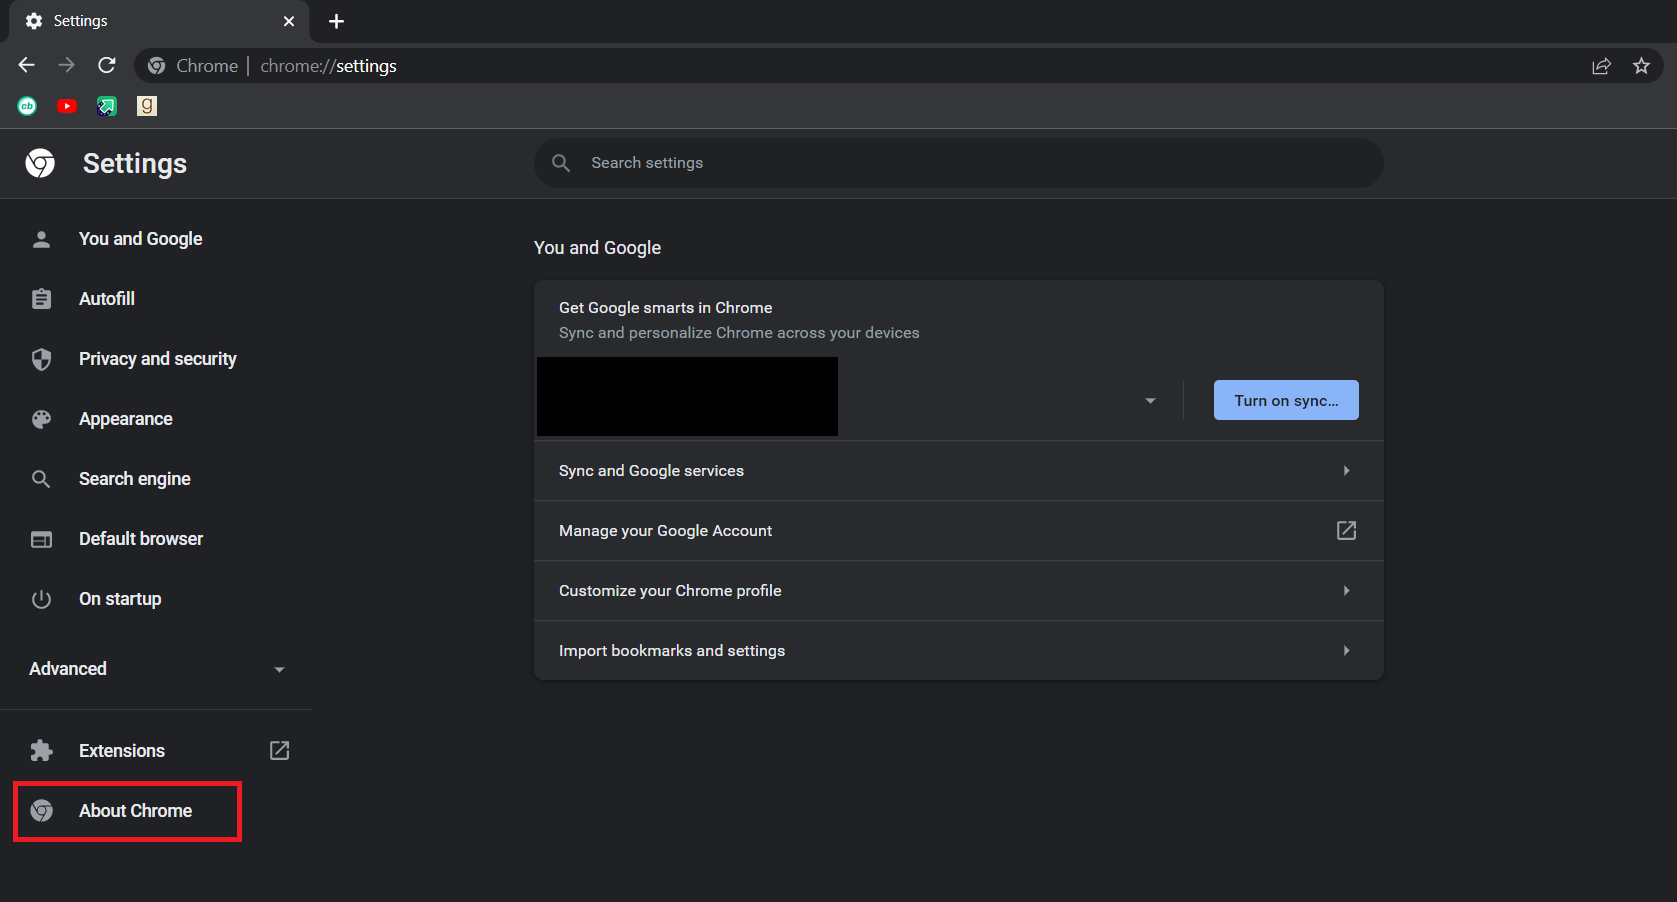Go back using the browser back arrow

[27, 65]
